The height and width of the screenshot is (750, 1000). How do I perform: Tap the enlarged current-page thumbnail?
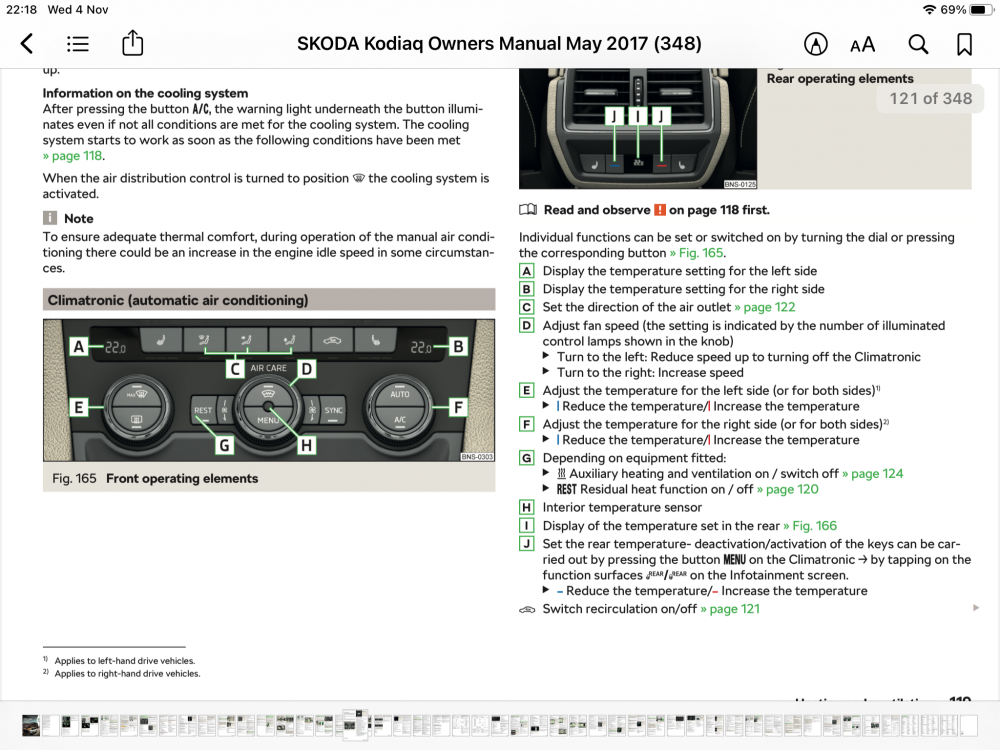click(x=356, y=725)
